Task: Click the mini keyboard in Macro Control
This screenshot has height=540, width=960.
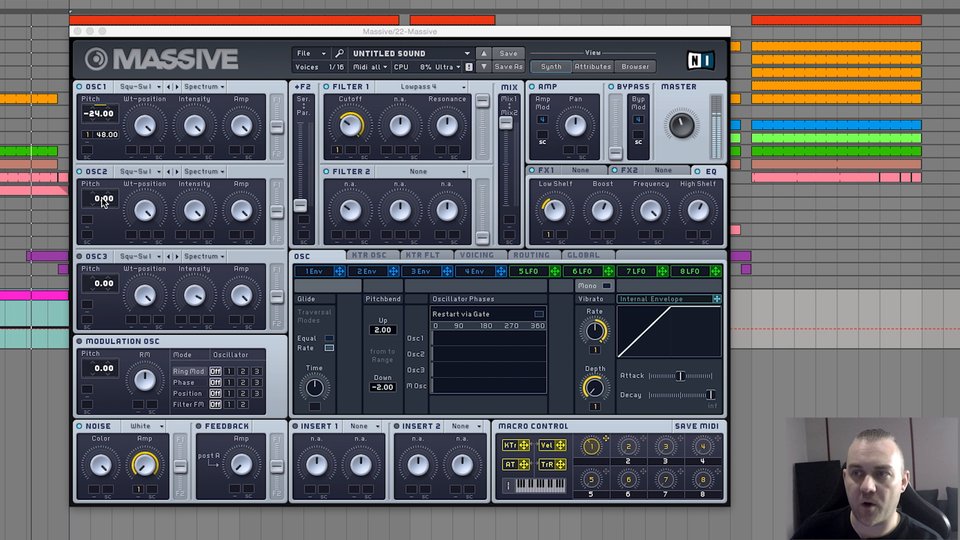Action: (539, 485)
